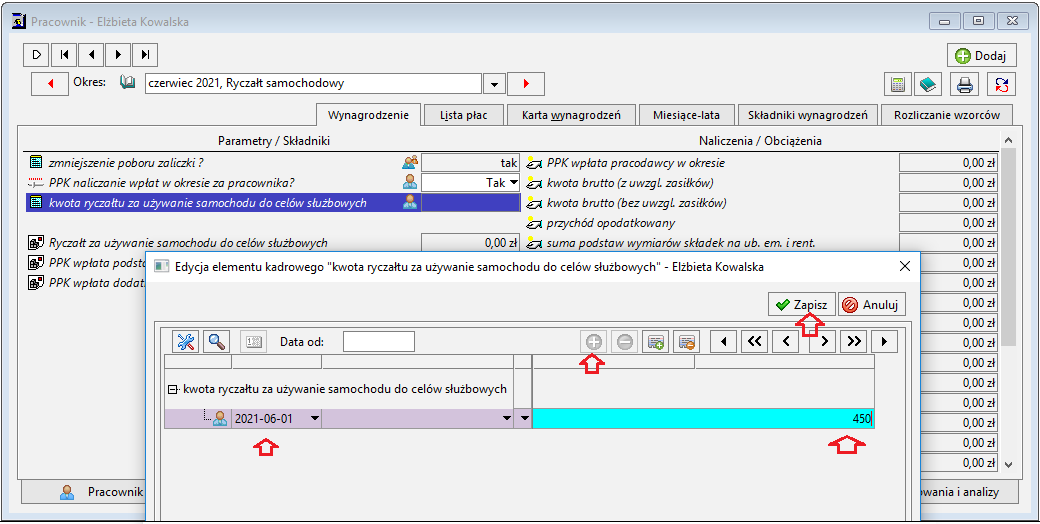Go to the next employee record

tap(118, 54)
